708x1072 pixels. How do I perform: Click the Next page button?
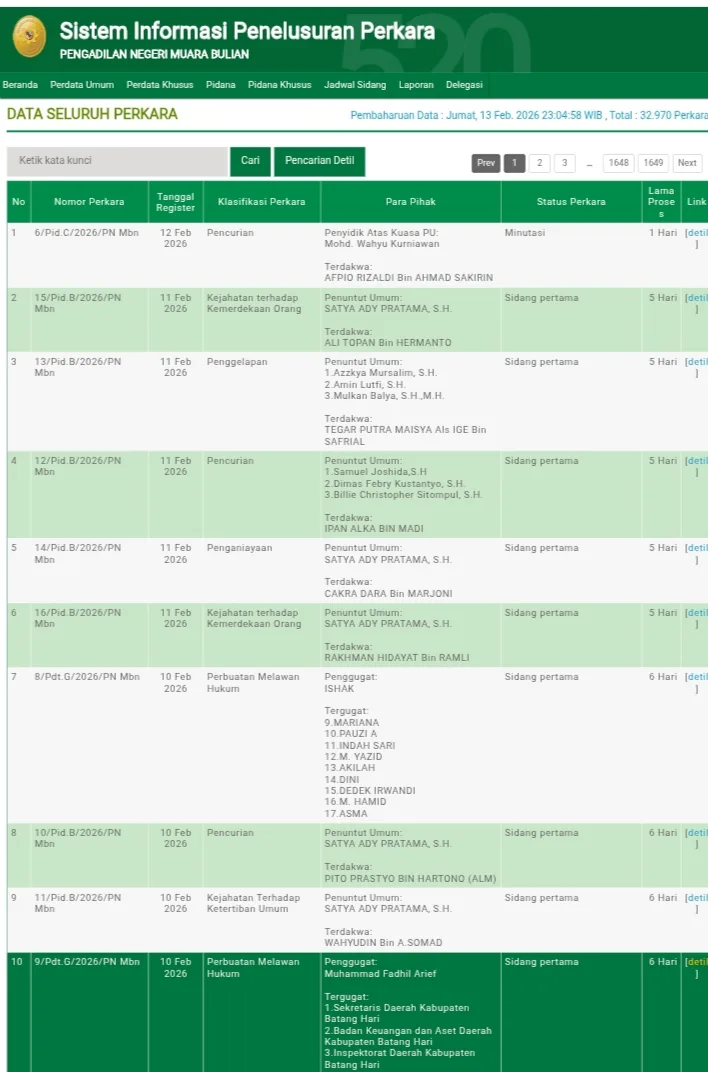687,163
